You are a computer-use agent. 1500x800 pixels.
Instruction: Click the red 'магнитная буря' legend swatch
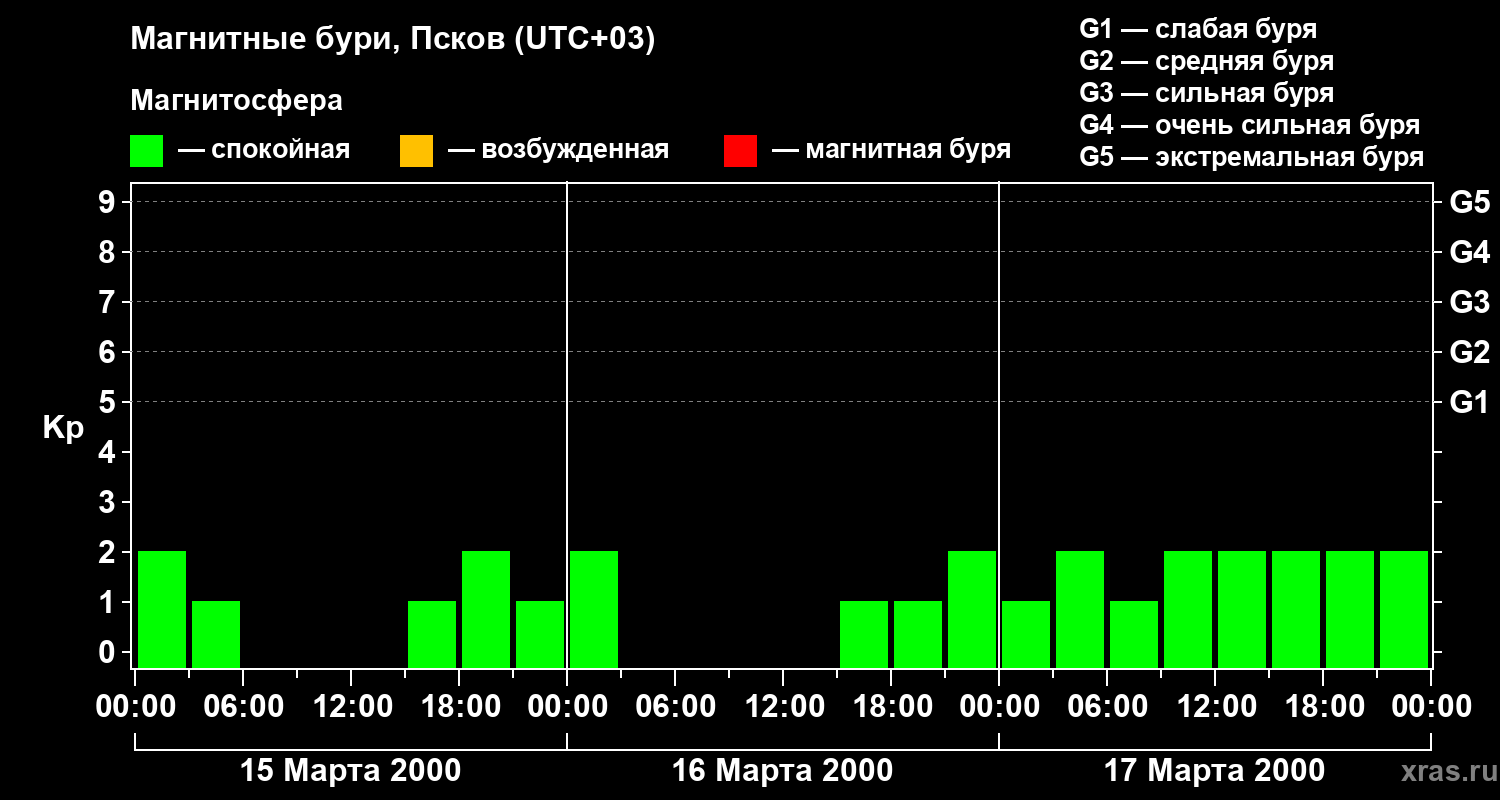tap(740, 151)
